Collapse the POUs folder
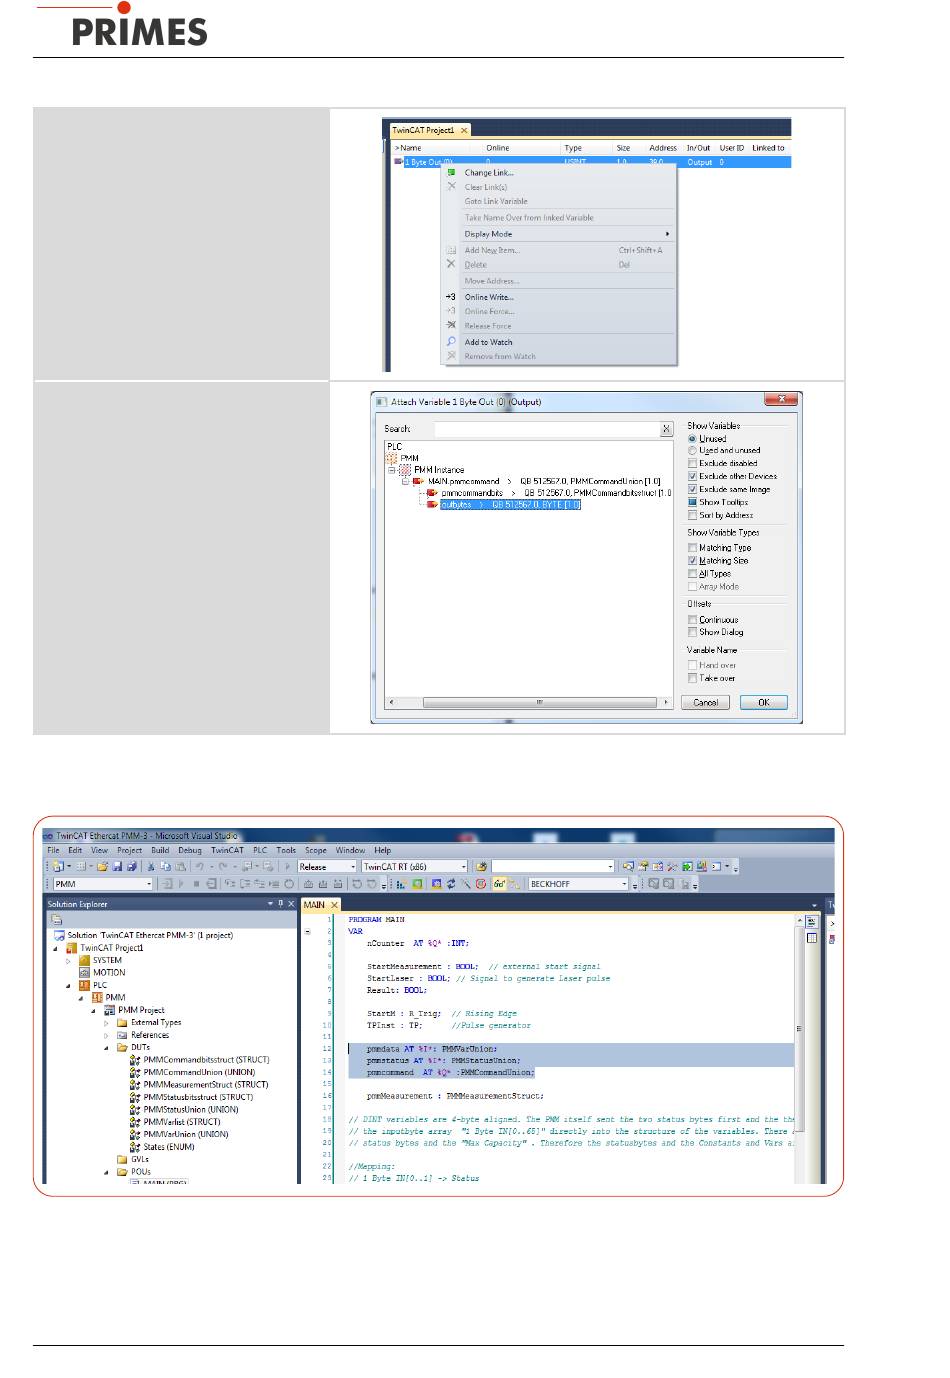Image resolution: width=950 pixels, height=1378 pixels. point(106,1172)
